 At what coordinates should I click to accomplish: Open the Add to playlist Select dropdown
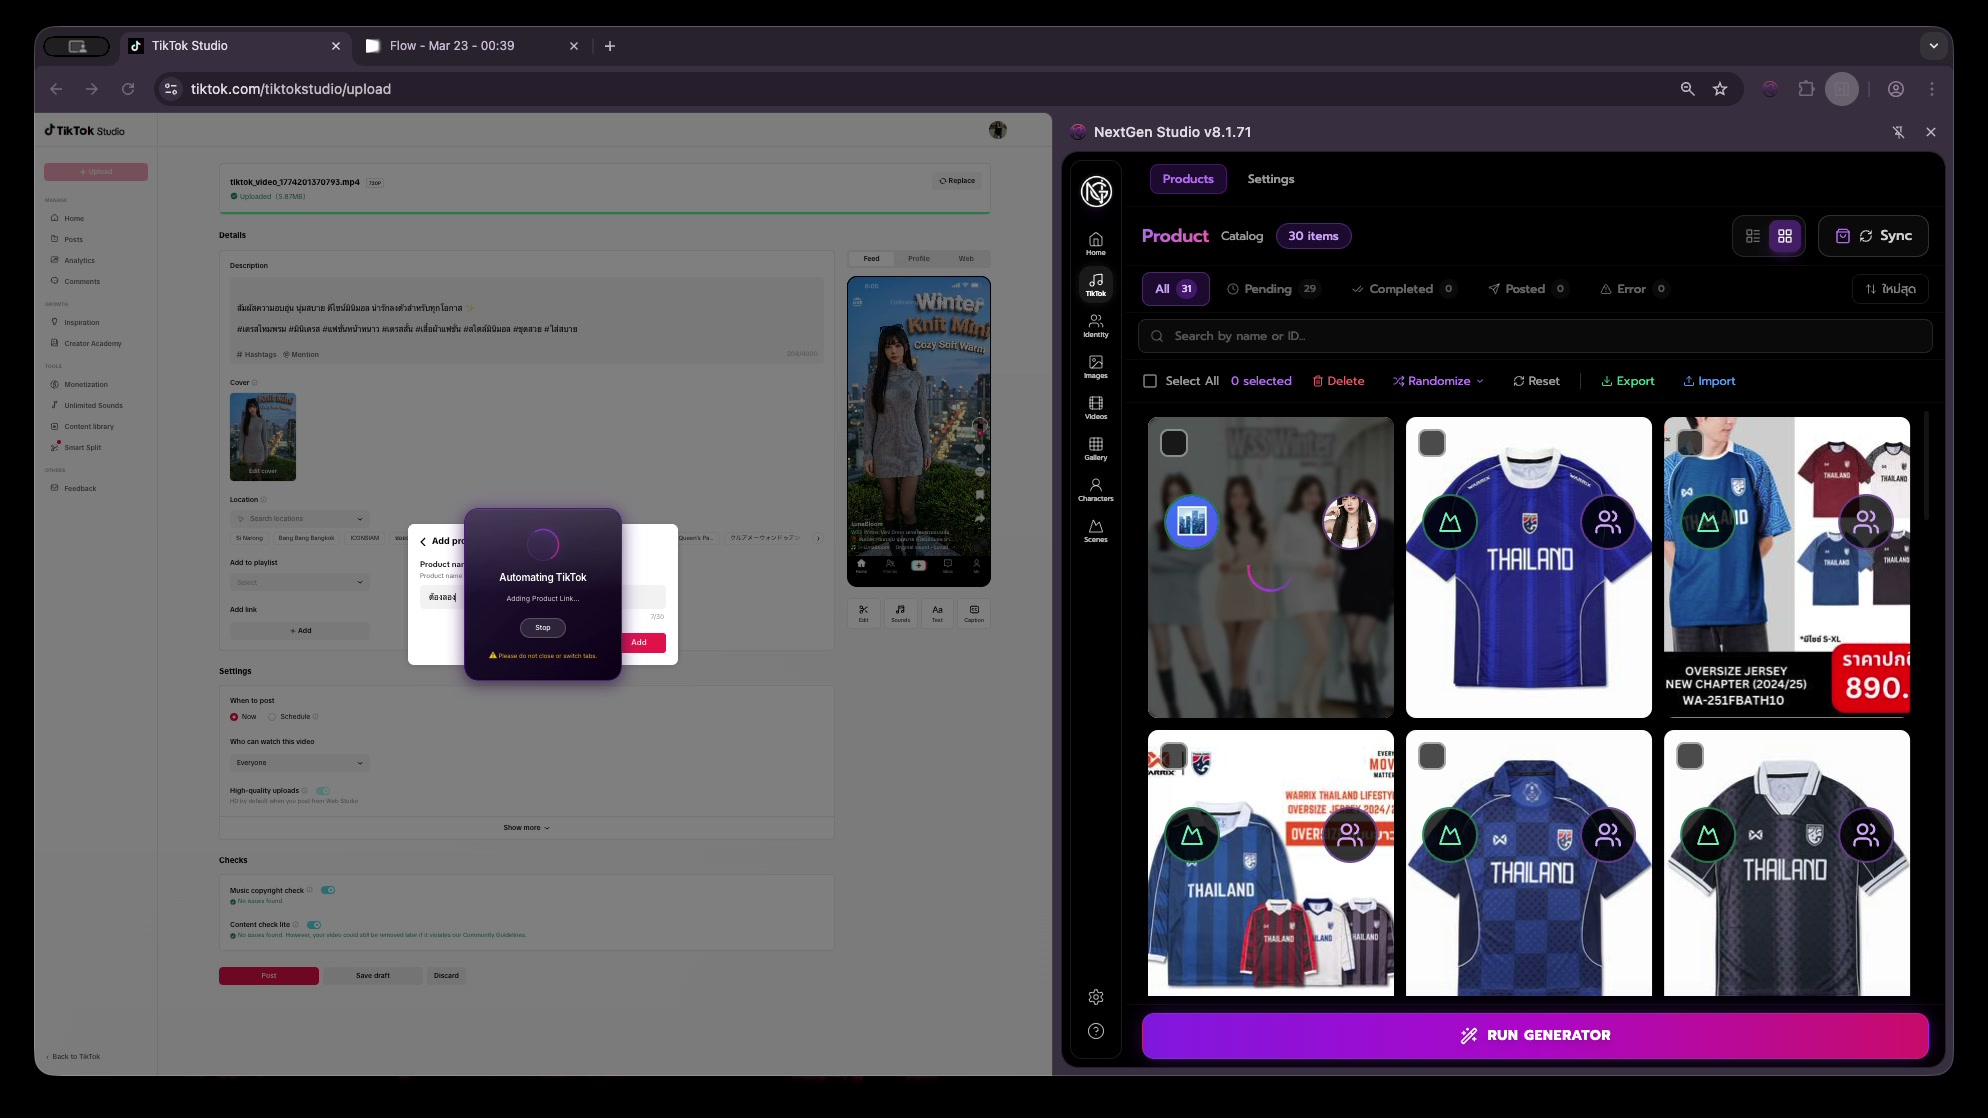300,582
